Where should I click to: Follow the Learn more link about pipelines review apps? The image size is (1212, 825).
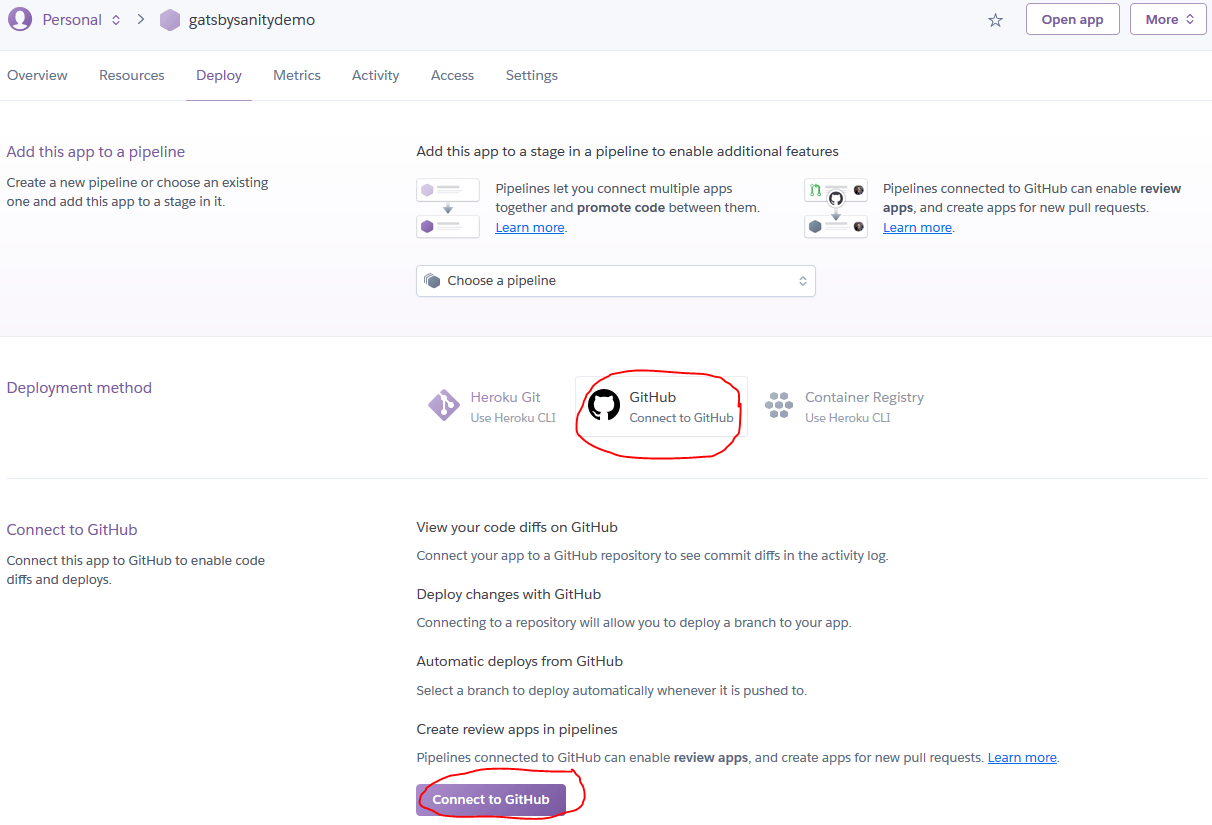click(x=1022, y=758)
